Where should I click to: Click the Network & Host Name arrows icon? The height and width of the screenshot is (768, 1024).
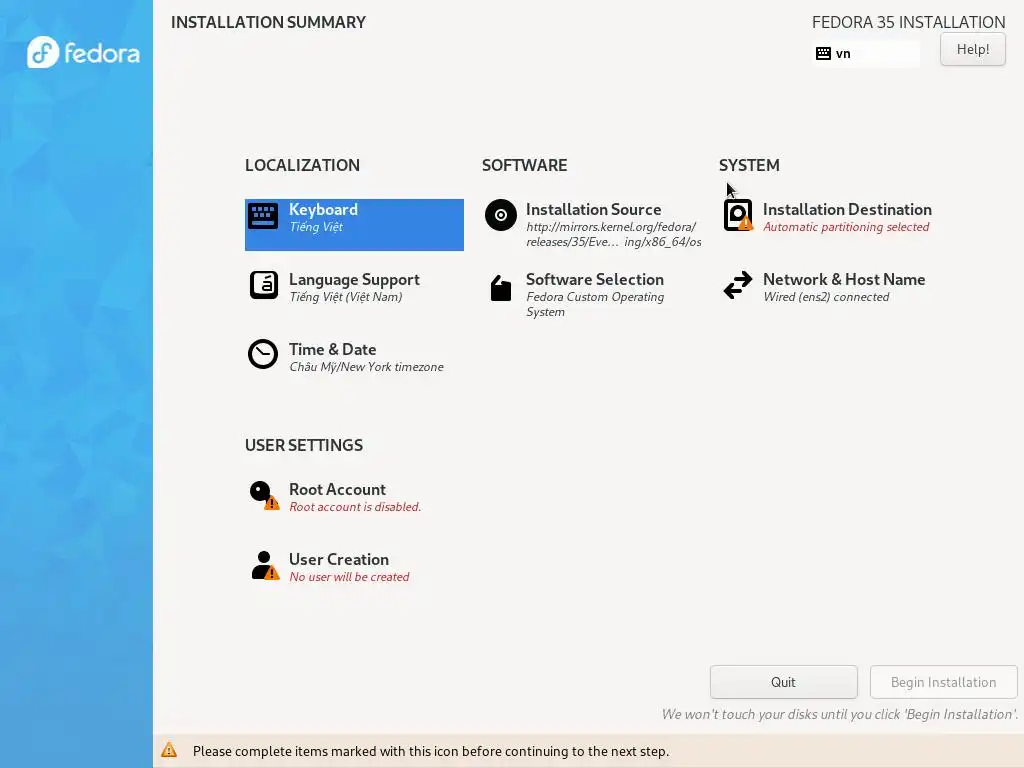click(x=738, y=285)
